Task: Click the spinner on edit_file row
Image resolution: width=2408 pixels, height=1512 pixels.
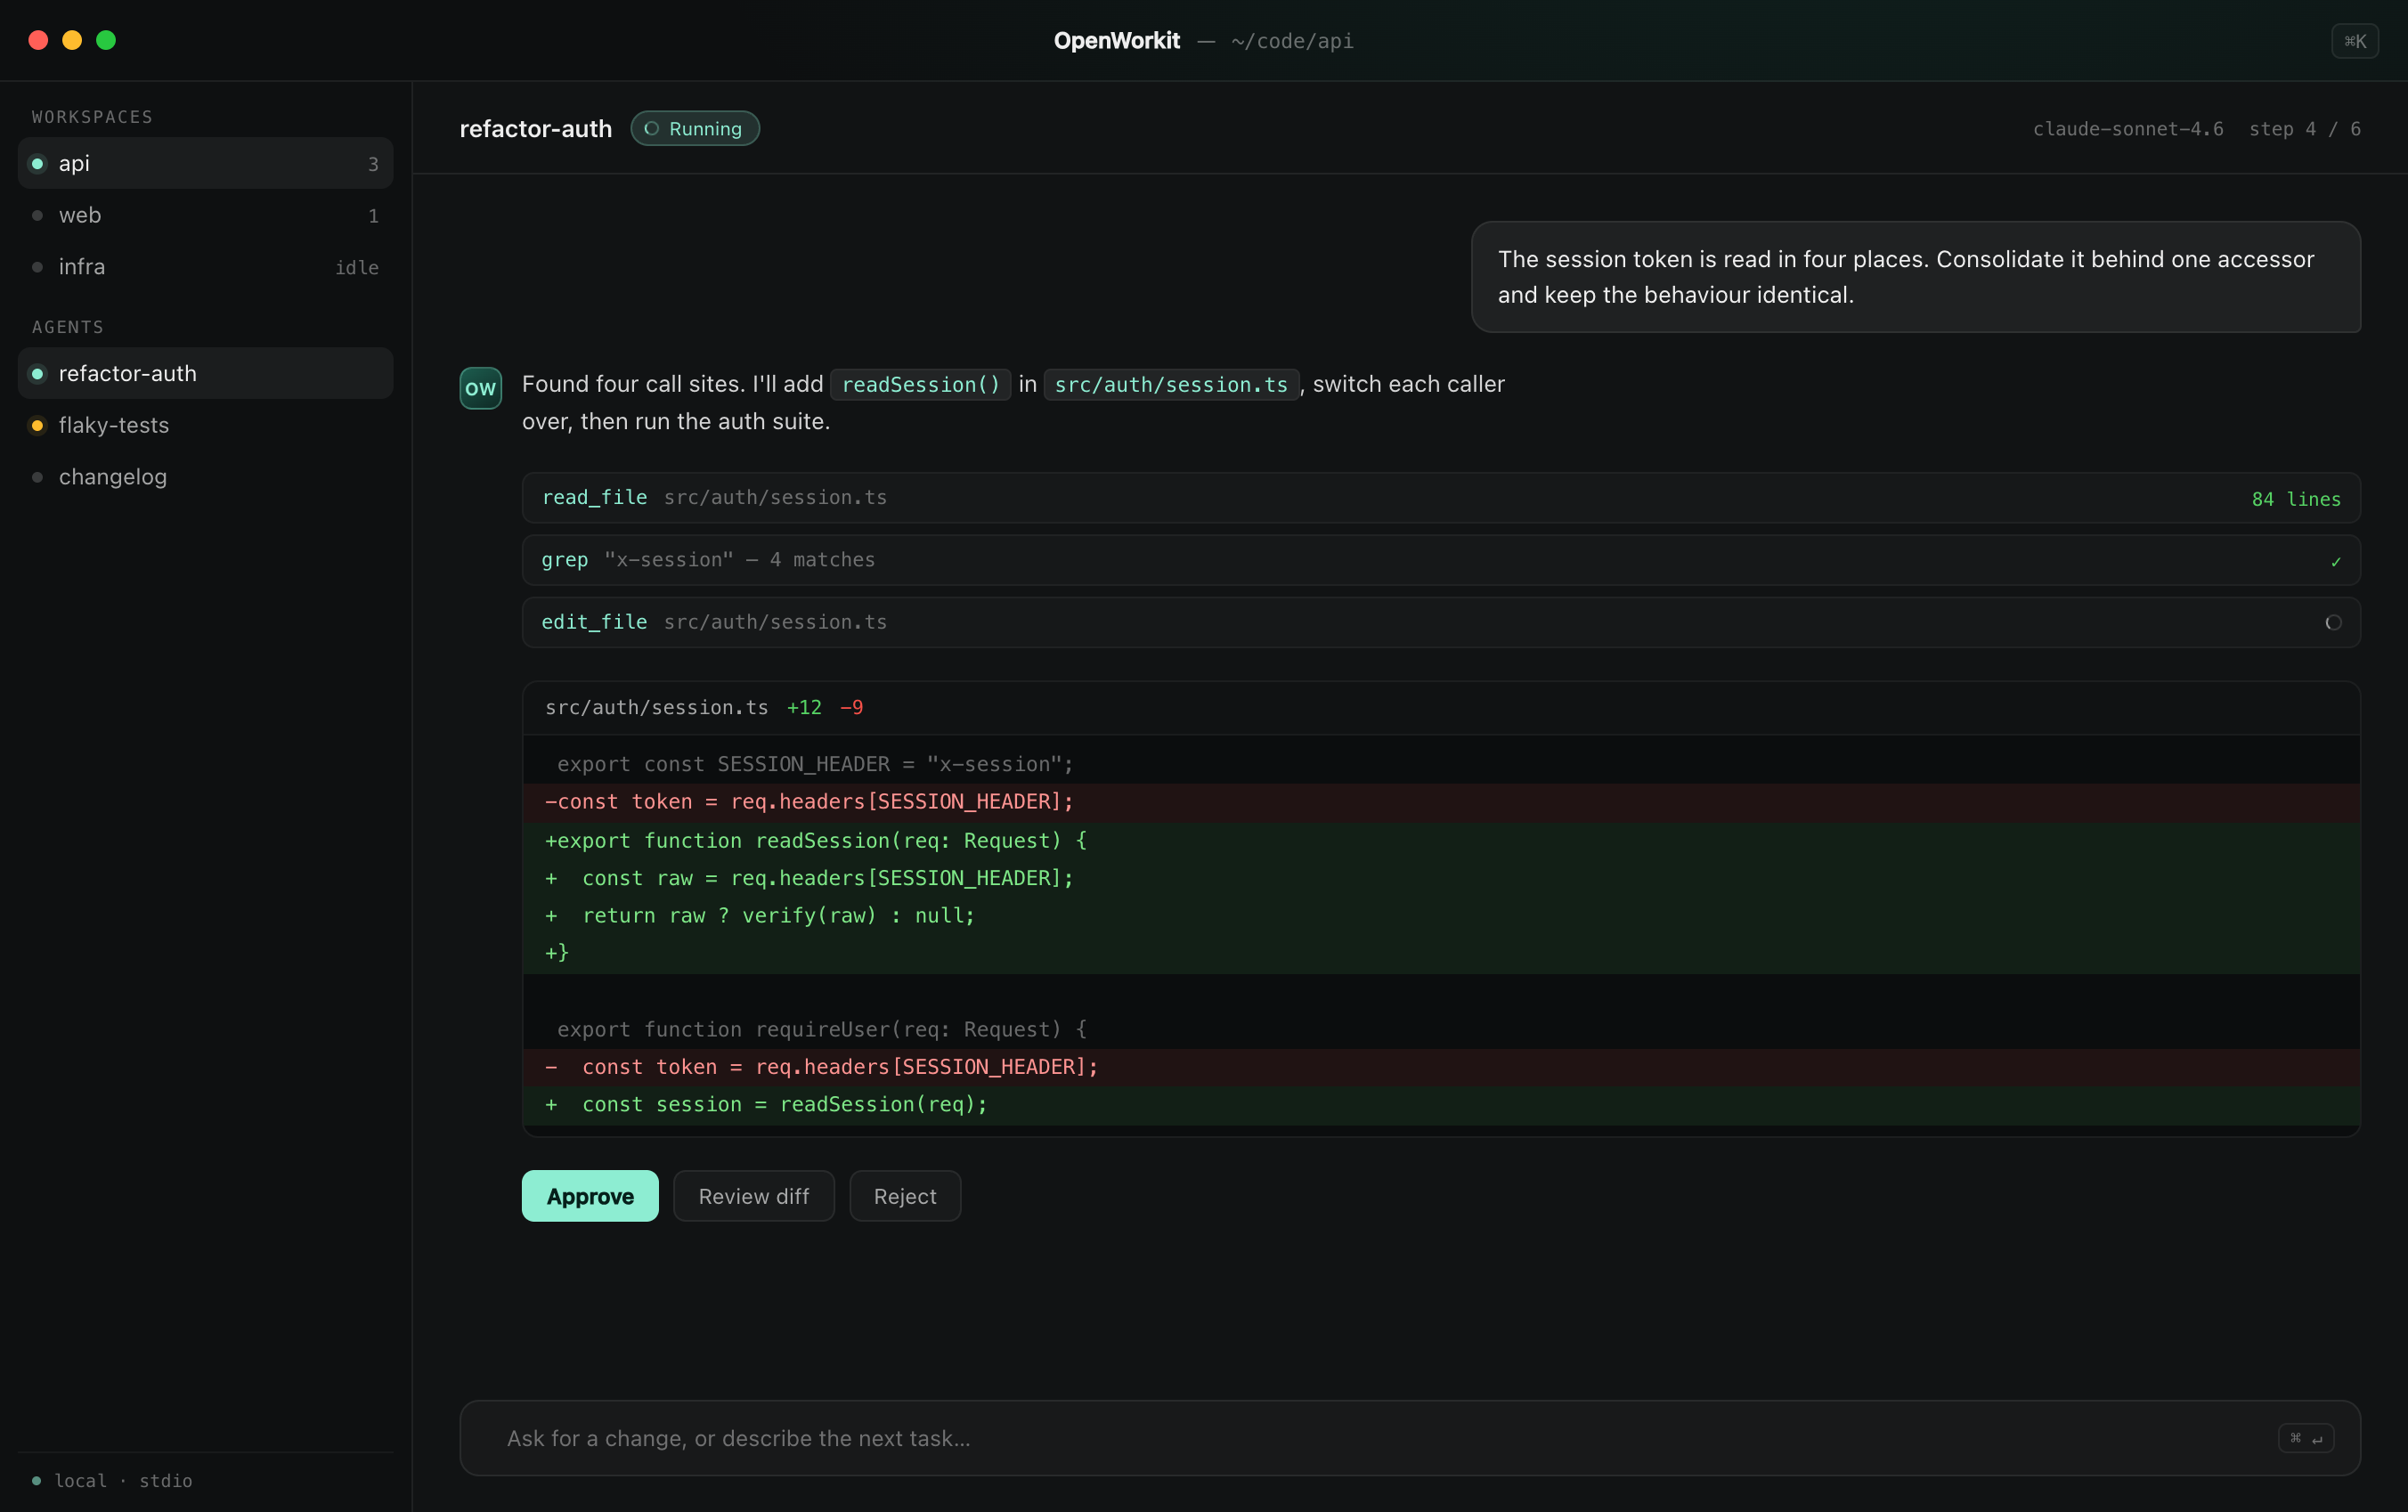Action: click(x=2332, y=622)
